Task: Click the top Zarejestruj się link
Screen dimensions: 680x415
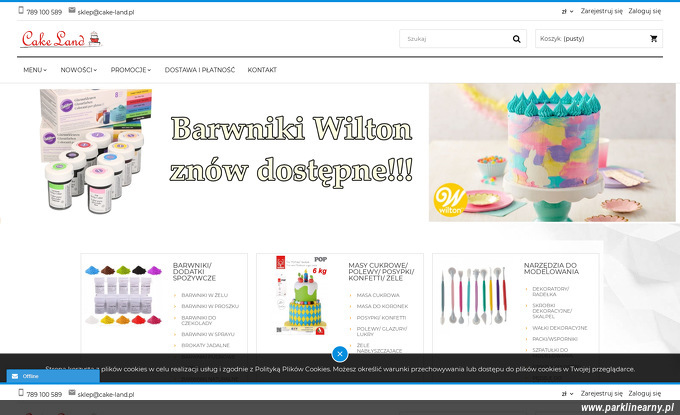Action: (x=602, y=11)
